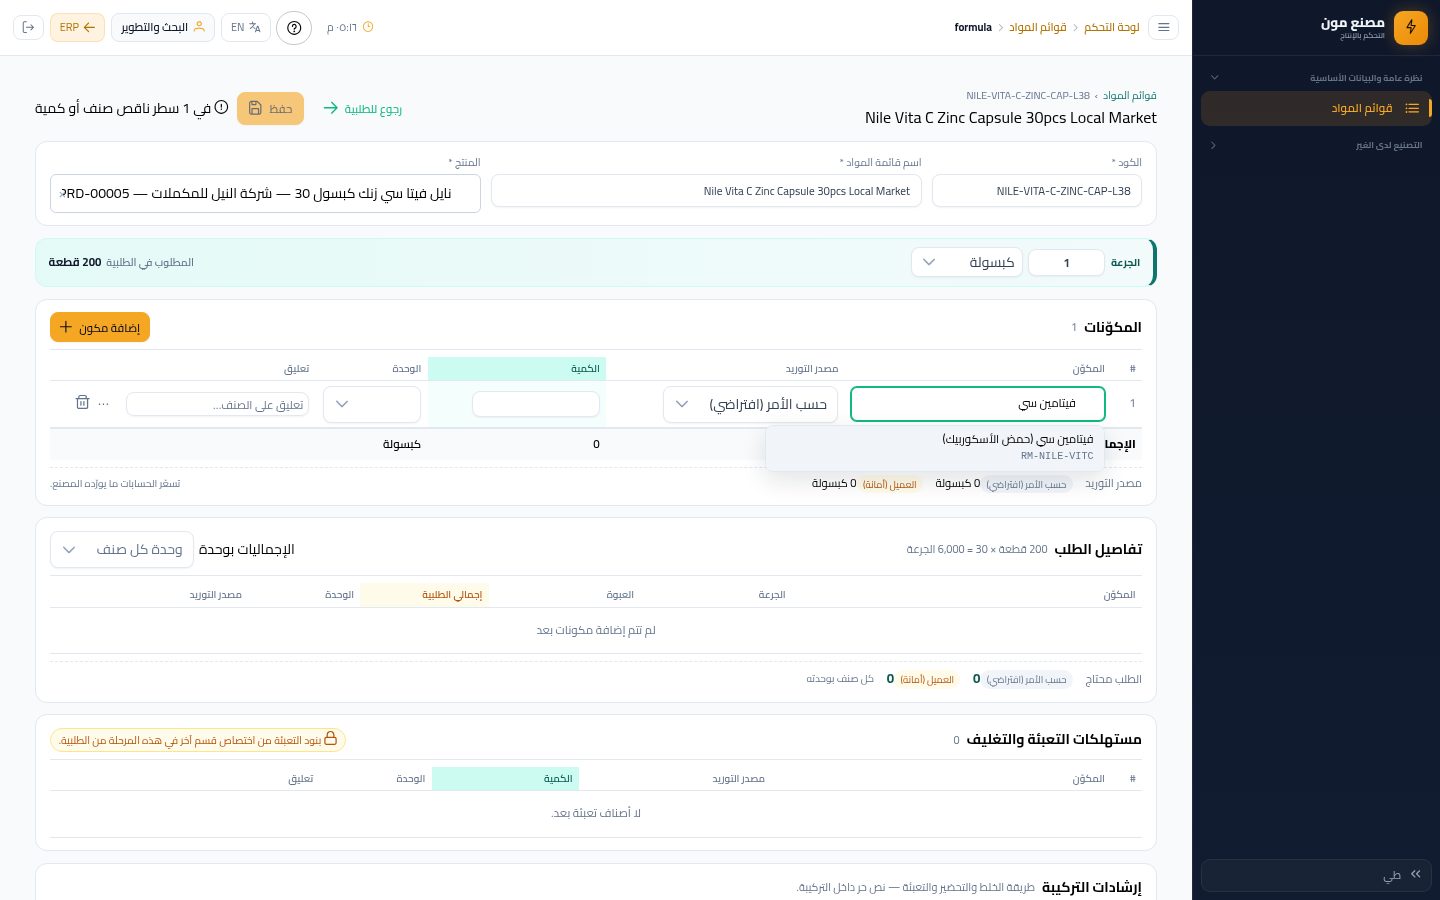Screen dimensions: 1440x900
Task: Expand التصنيع لدى الغير sidebar section
Action: pos(1316,145)
